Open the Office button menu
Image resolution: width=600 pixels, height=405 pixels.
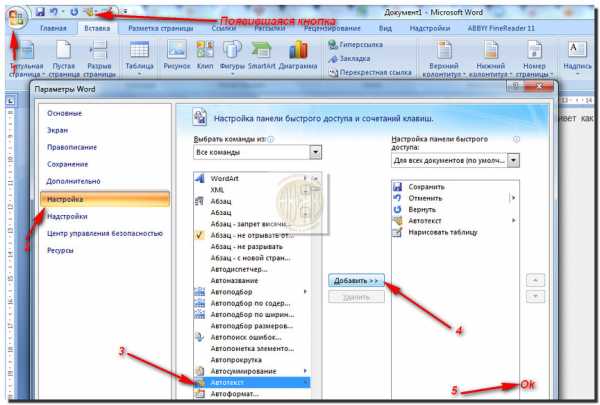[x=16, y=17]
